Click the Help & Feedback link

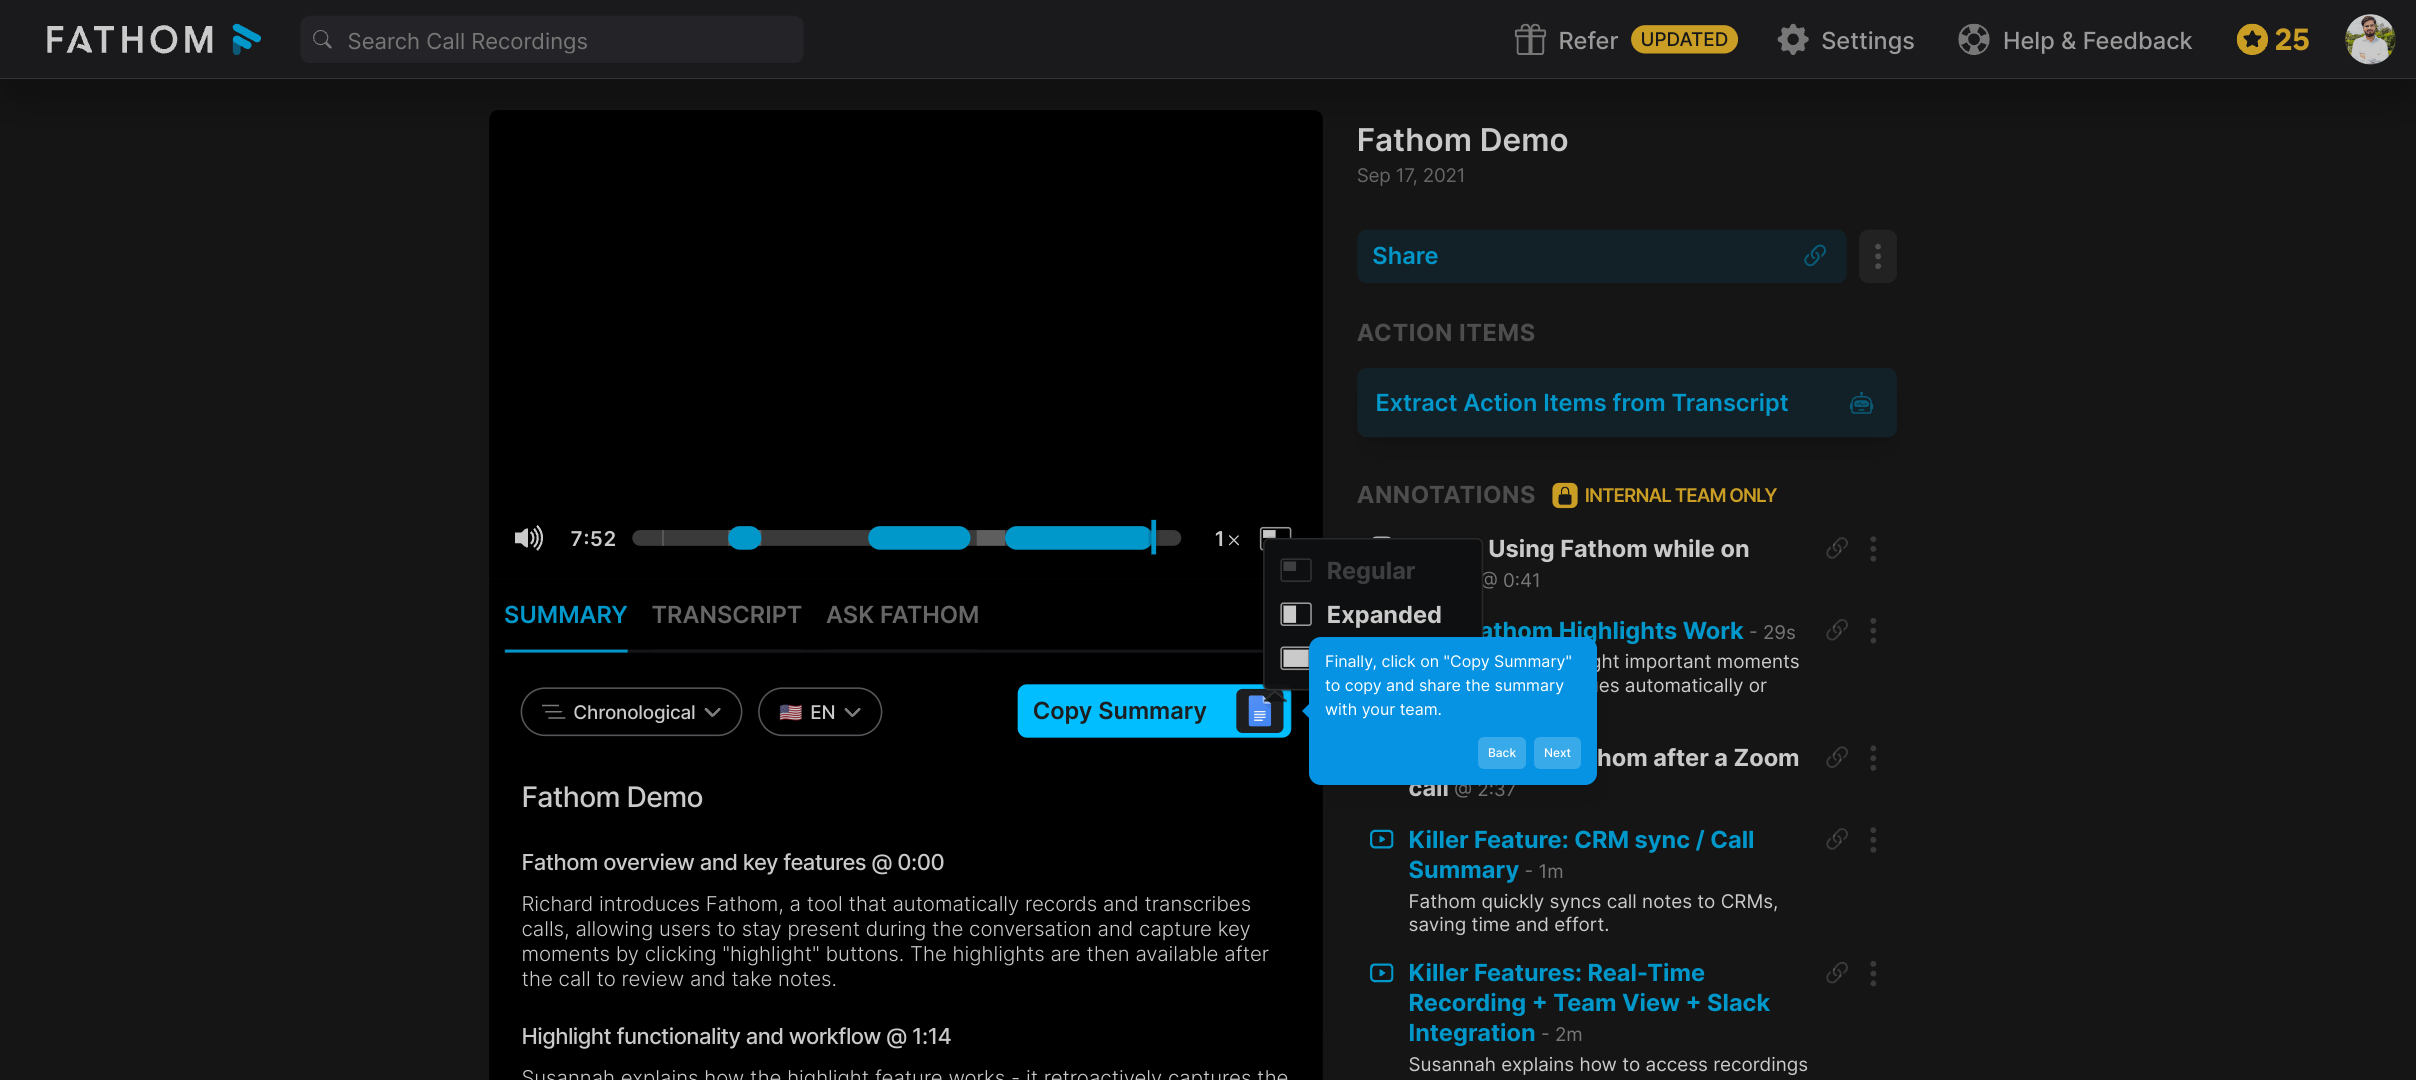click(x=2097, y=41)
